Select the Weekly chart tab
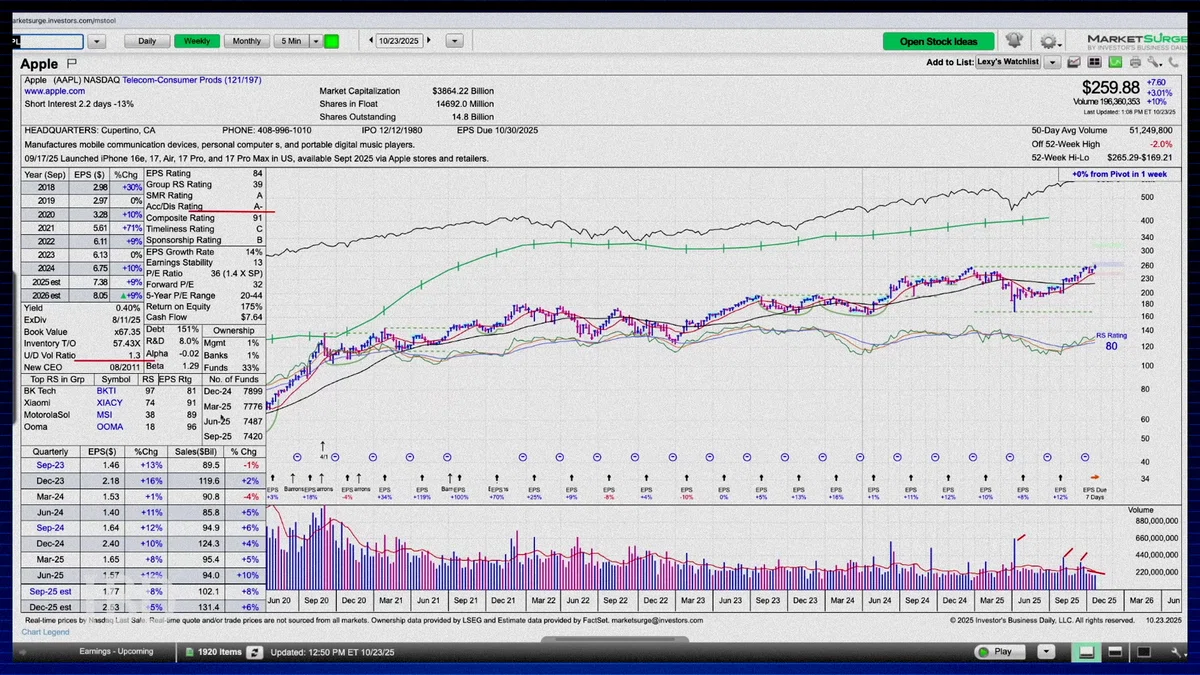 (197, 41)
